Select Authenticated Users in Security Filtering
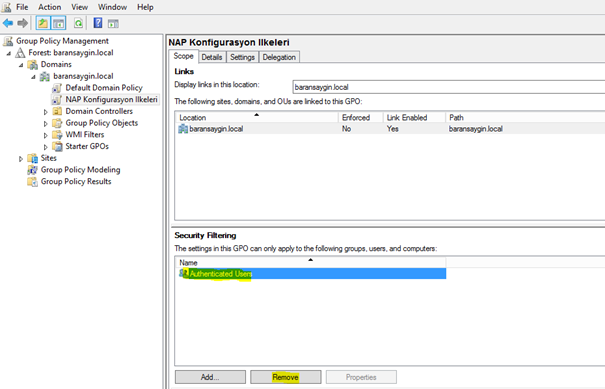The image size is (605, 389). coord(311,274)
